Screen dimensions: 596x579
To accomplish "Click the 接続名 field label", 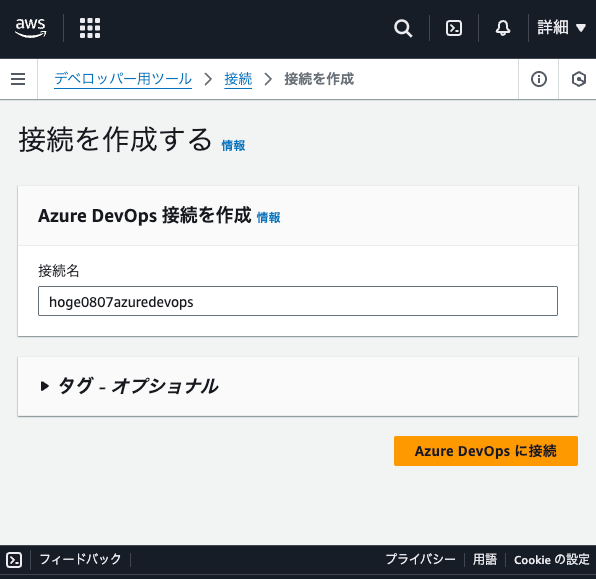I will [59, 271].
